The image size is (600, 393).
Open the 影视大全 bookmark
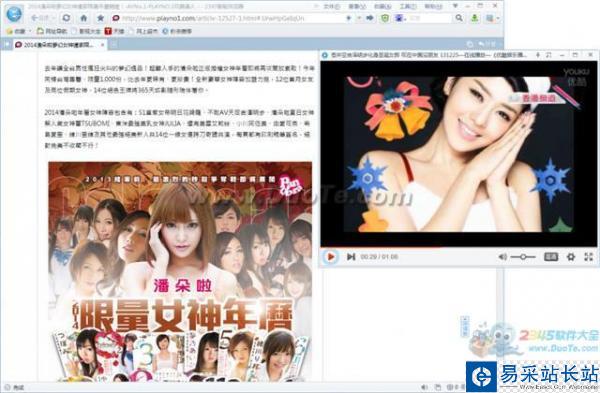click(86, 31)
